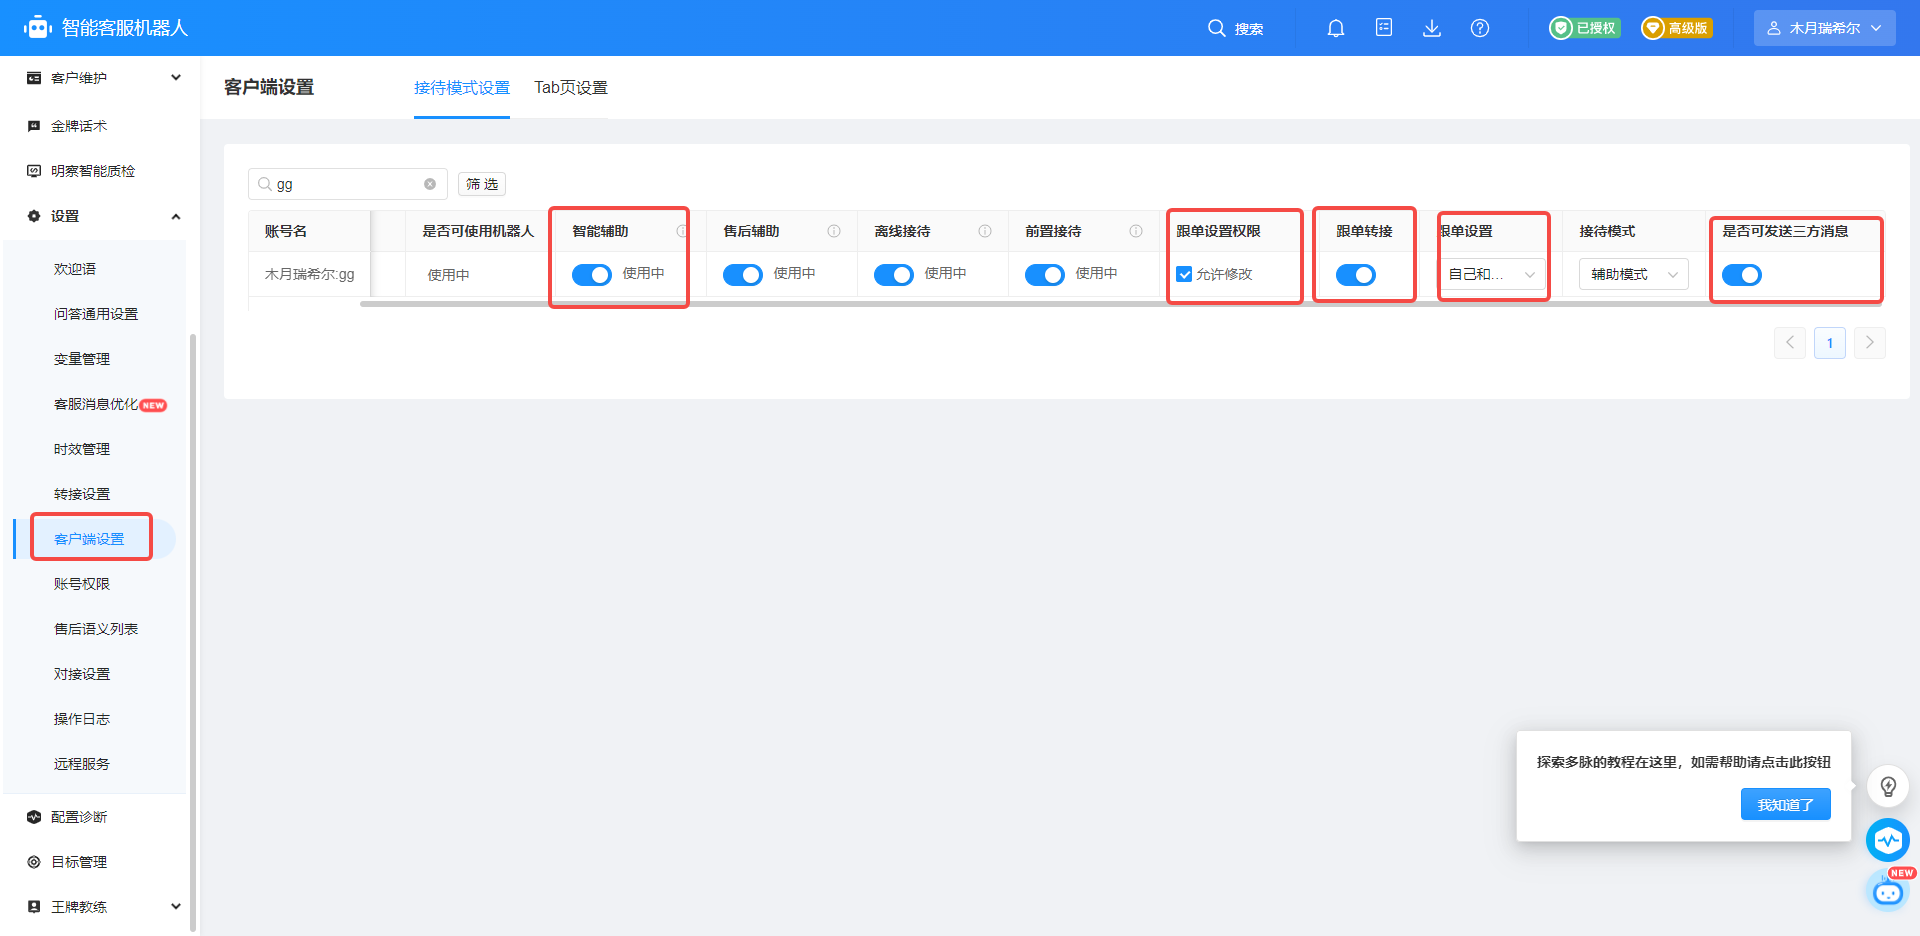This screenshot has height=936, width=1920.
Task: Click the 已授权 authorized badge
Action: [1584, 28]
